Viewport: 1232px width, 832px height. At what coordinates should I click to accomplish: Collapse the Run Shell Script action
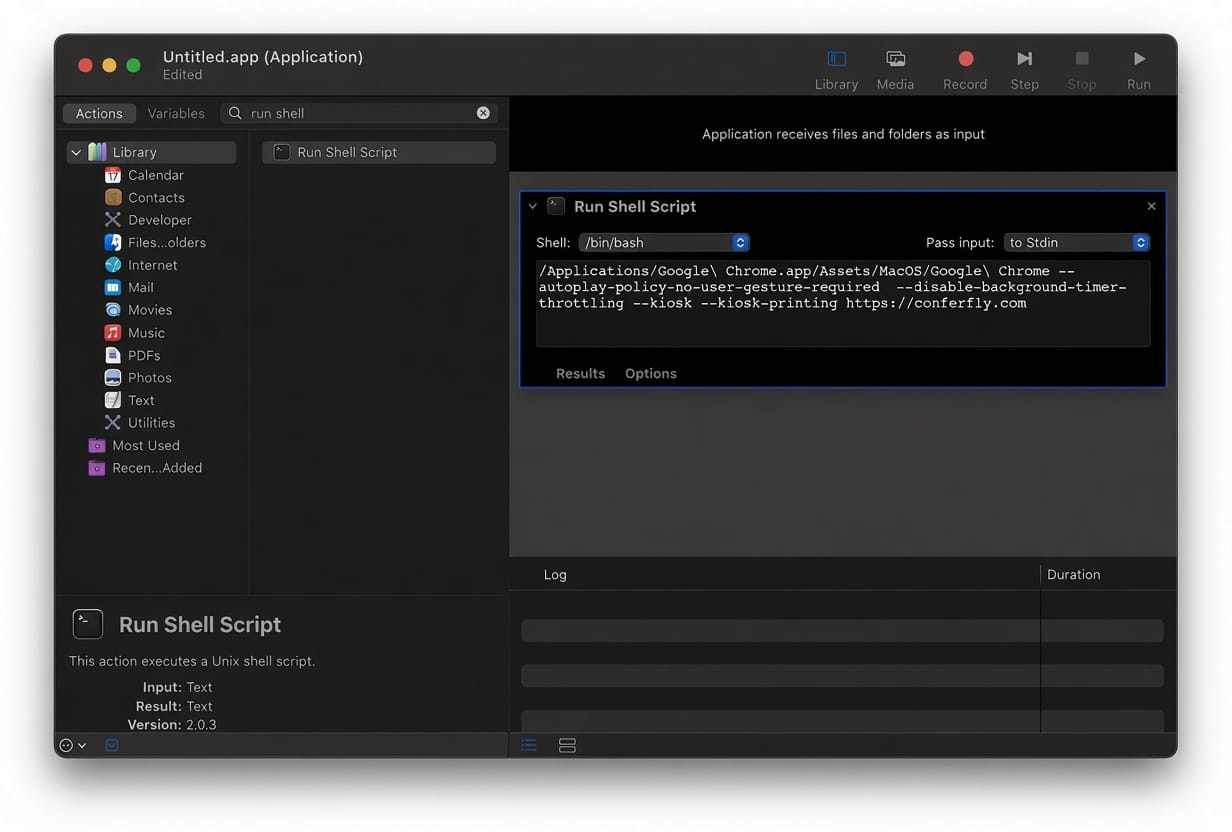point(532,206)
